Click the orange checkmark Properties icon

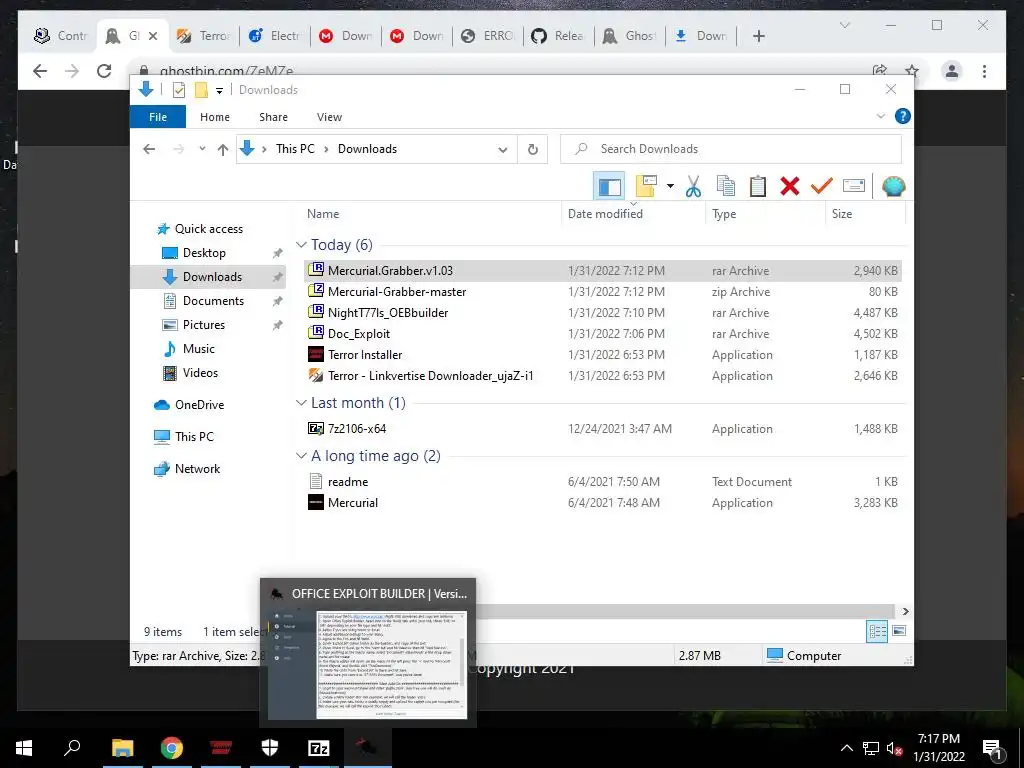822,186
